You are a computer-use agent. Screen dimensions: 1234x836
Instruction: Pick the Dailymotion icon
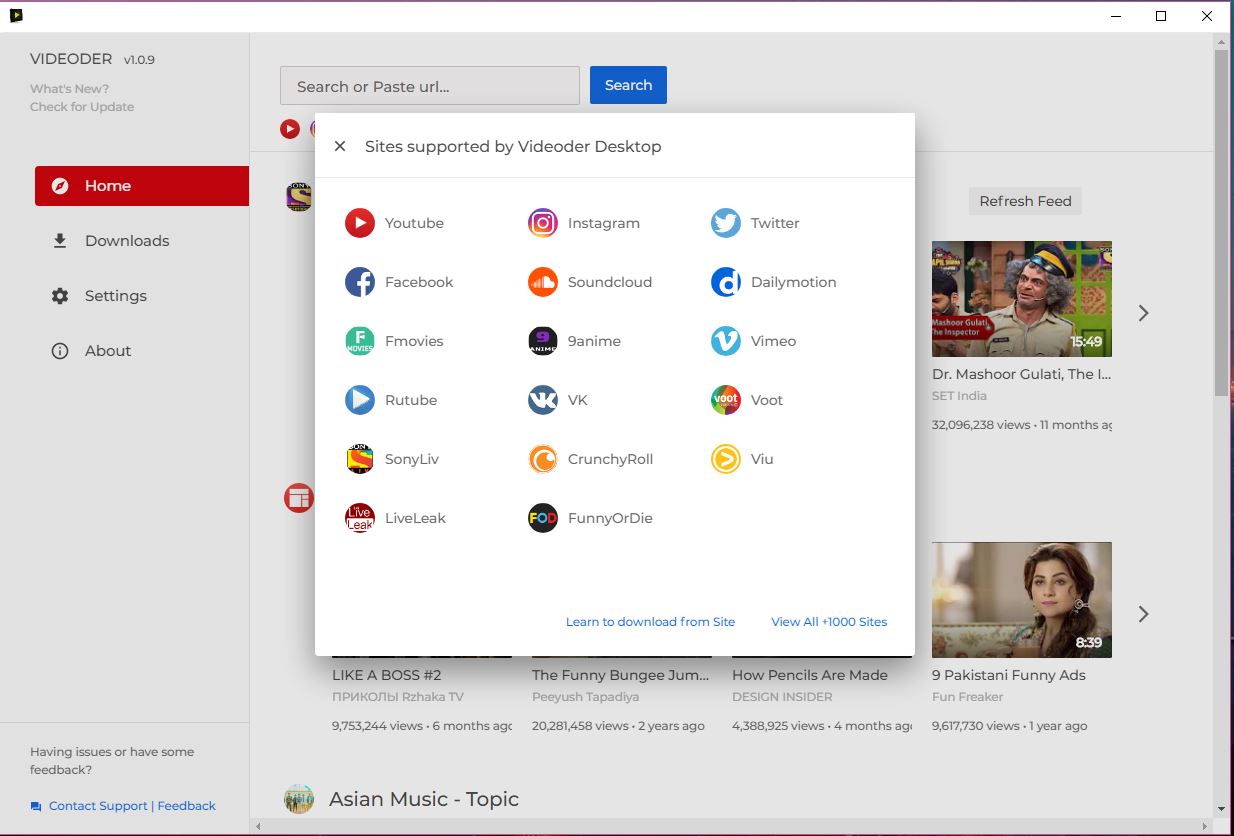coord(725,282)
